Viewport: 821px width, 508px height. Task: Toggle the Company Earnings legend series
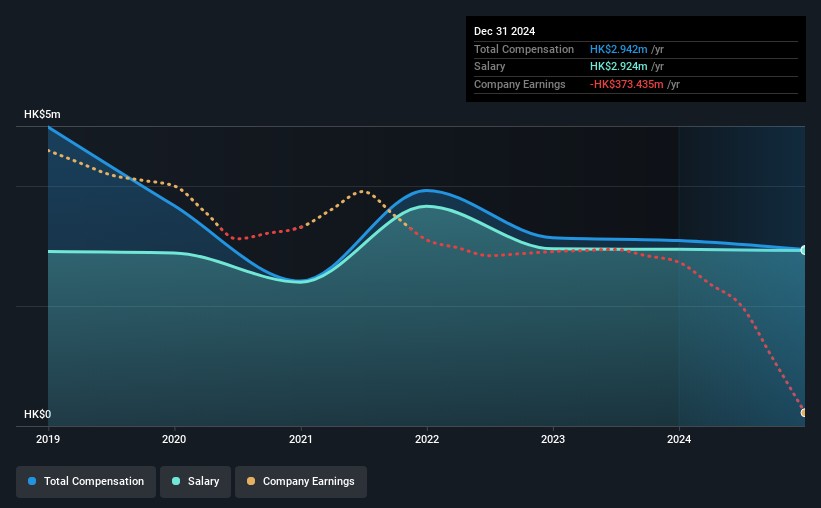pyautogui.click(x=301, y=481)
